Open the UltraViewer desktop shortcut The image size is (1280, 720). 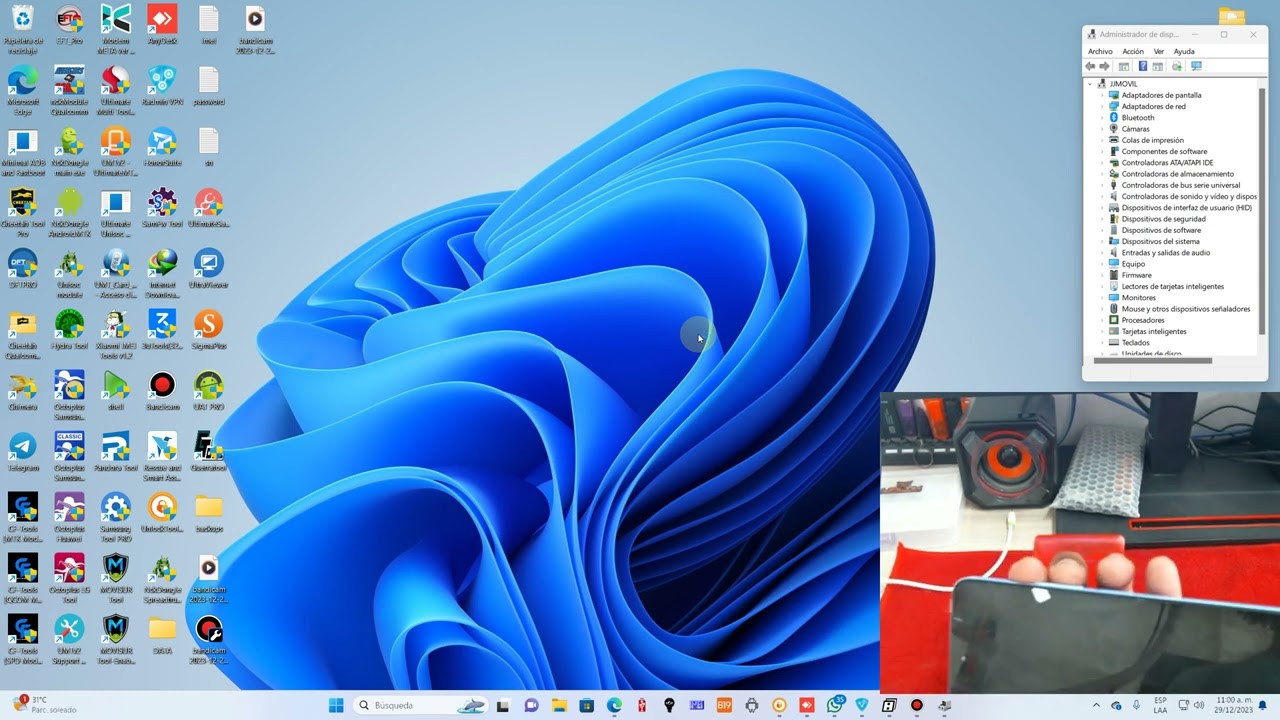pos(208,269)
